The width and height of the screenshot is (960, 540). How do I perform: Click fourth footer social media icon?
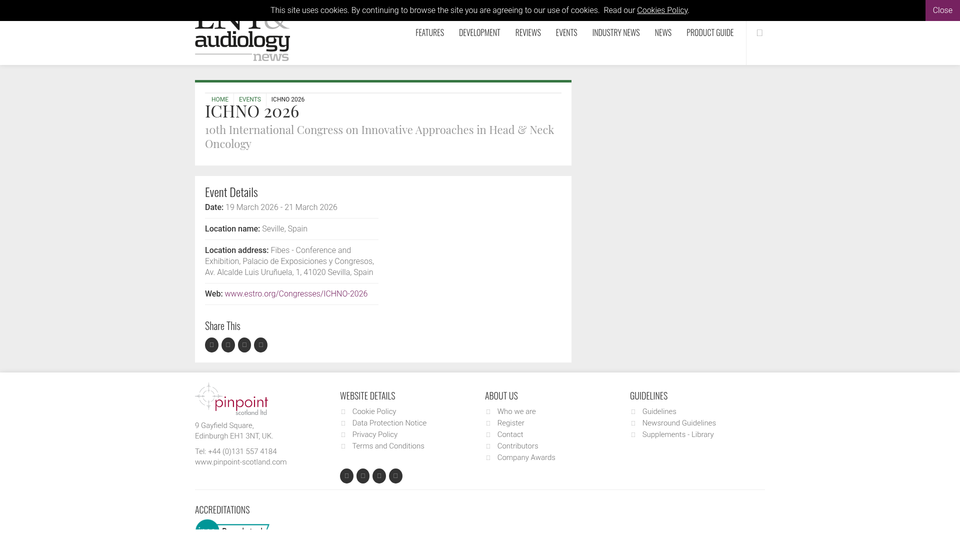(x=396, y=476)
